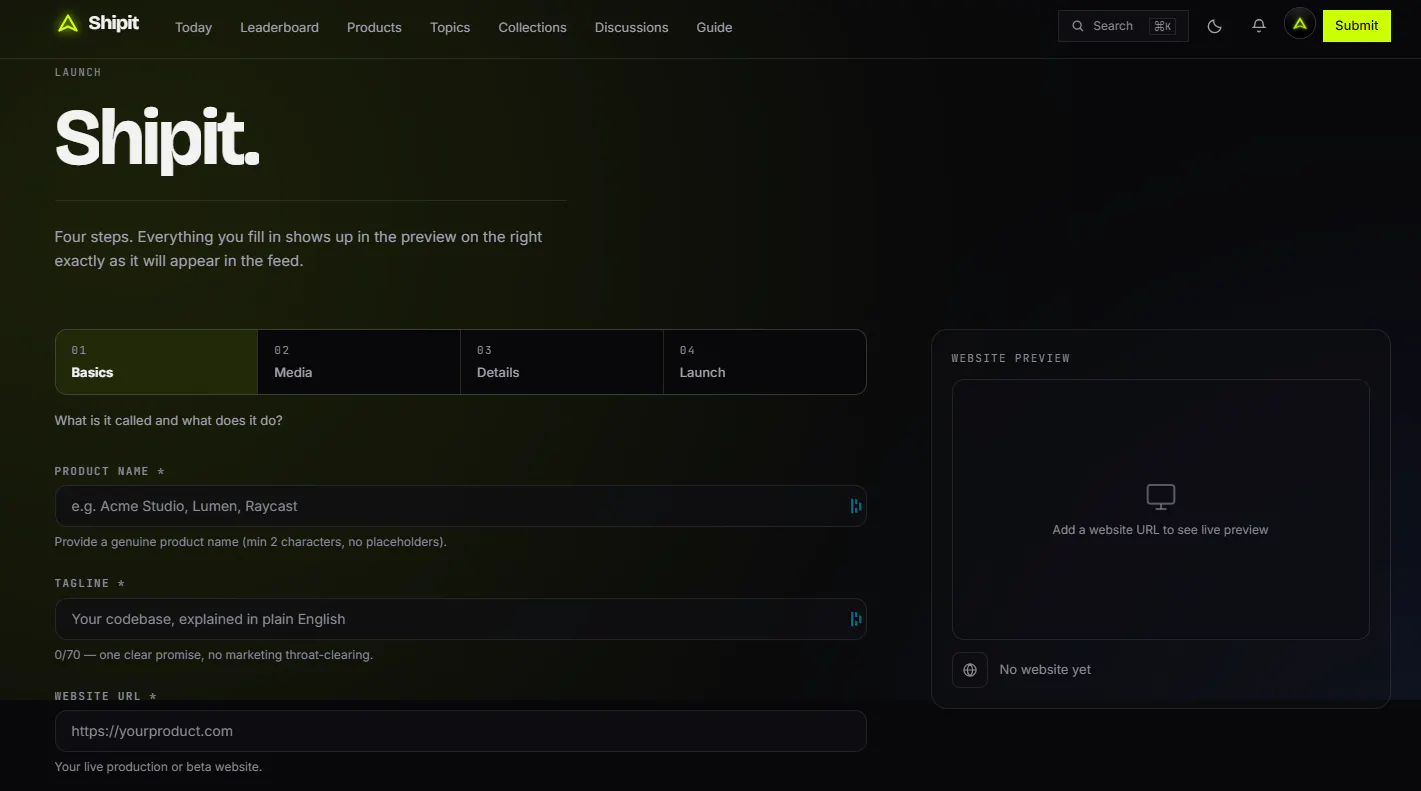Image resolution: width=1421 pixels, height=791 pixels.
Task: Open Collections in the navbar
Action: (532, 27)
